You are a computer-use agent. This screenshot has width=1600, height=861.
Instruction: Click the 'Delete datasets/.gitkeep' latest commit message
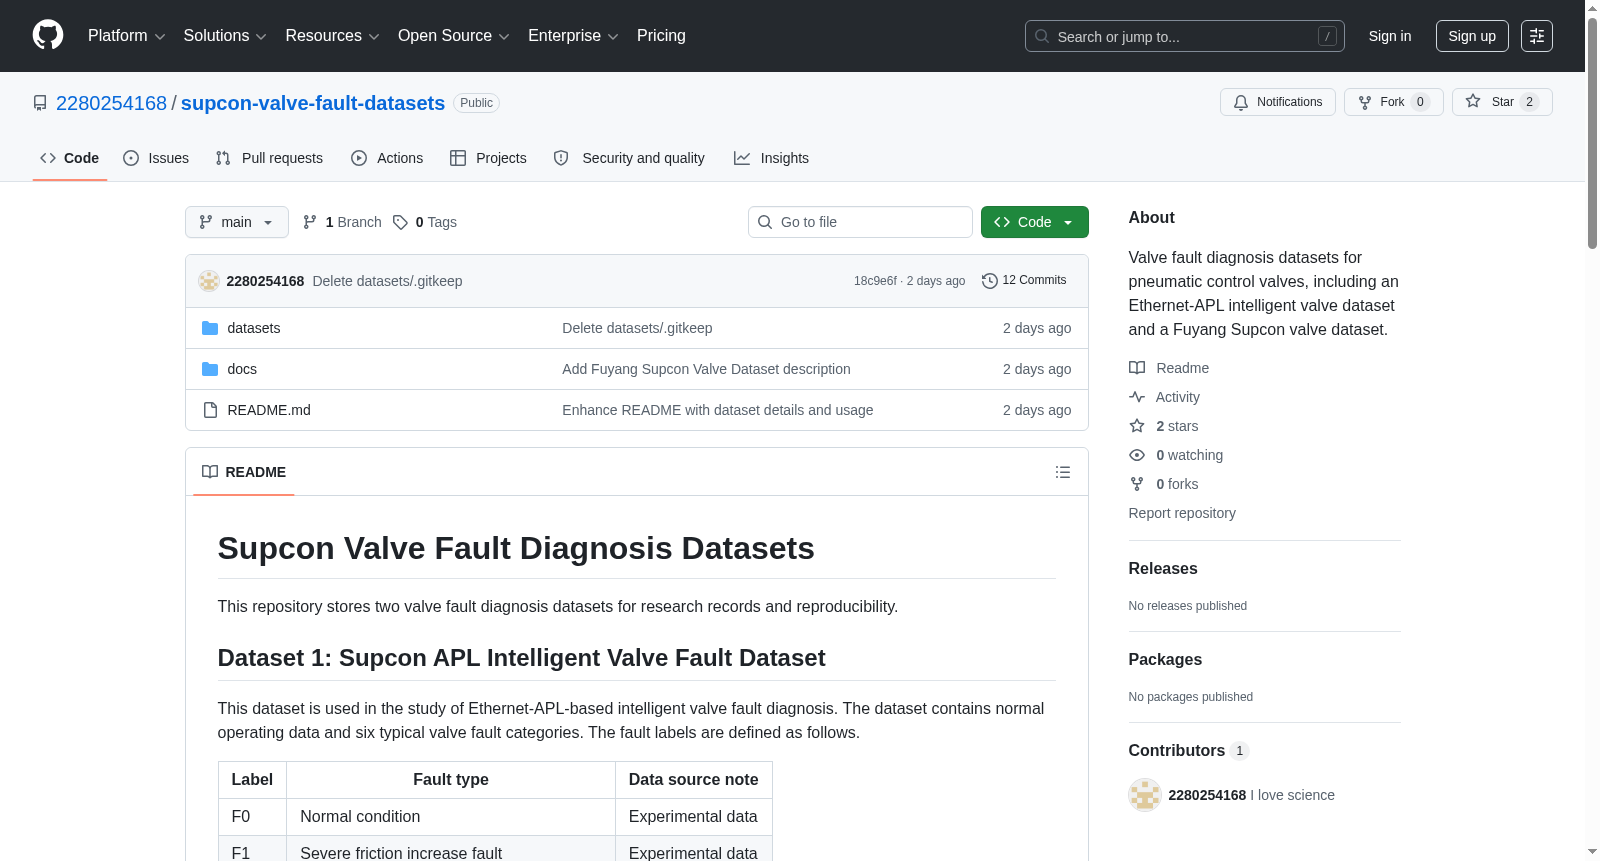[387, 281]
